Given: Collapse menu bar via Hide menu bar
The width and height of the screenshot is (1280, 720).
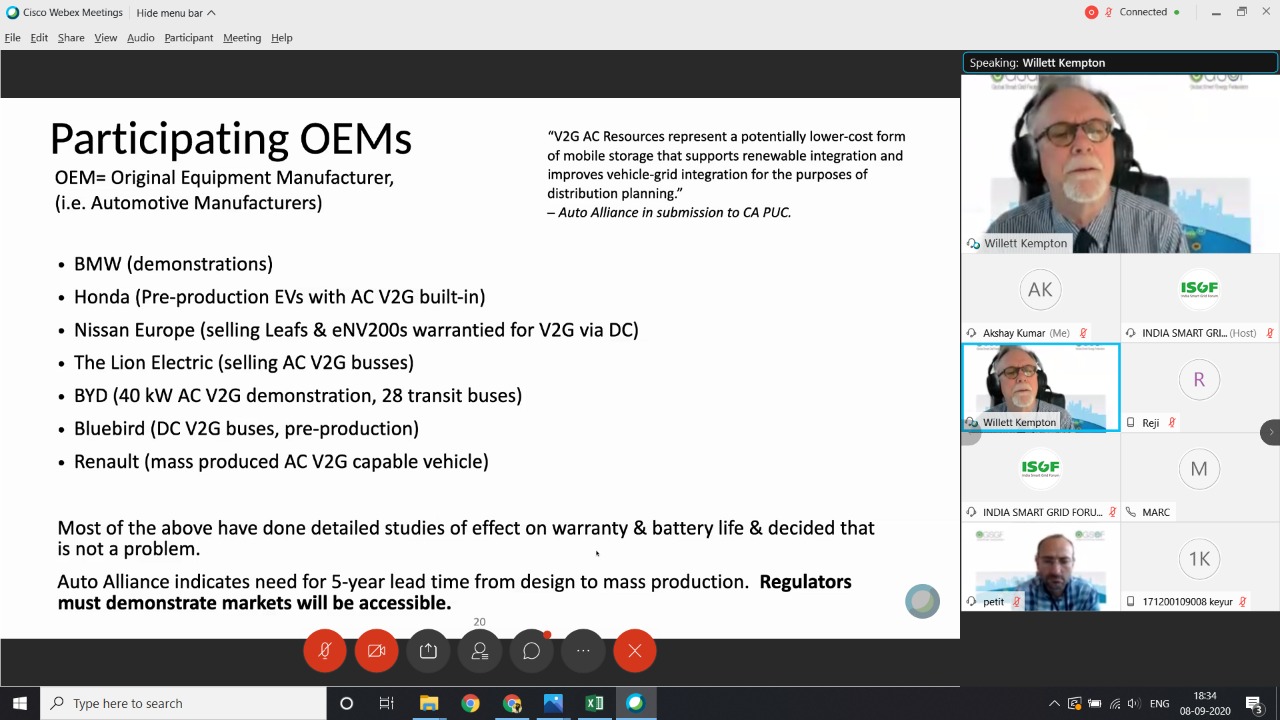Looking at the screenshot, I should (176, 12).
